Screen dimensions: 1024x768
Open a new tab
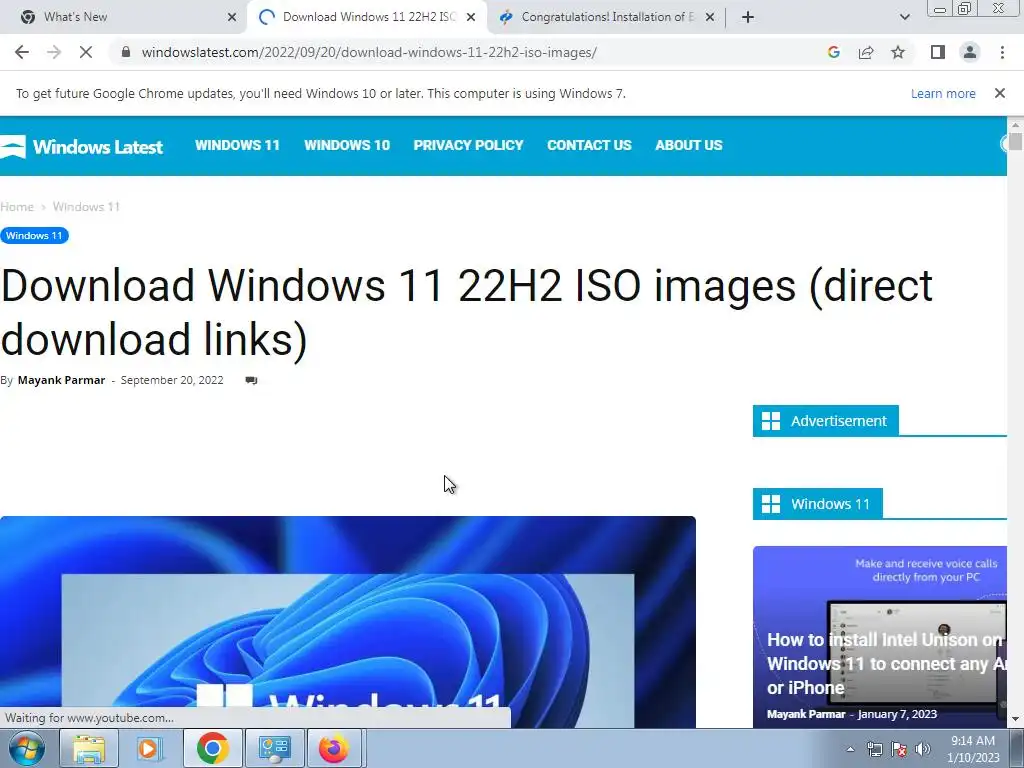click(748, 17)
